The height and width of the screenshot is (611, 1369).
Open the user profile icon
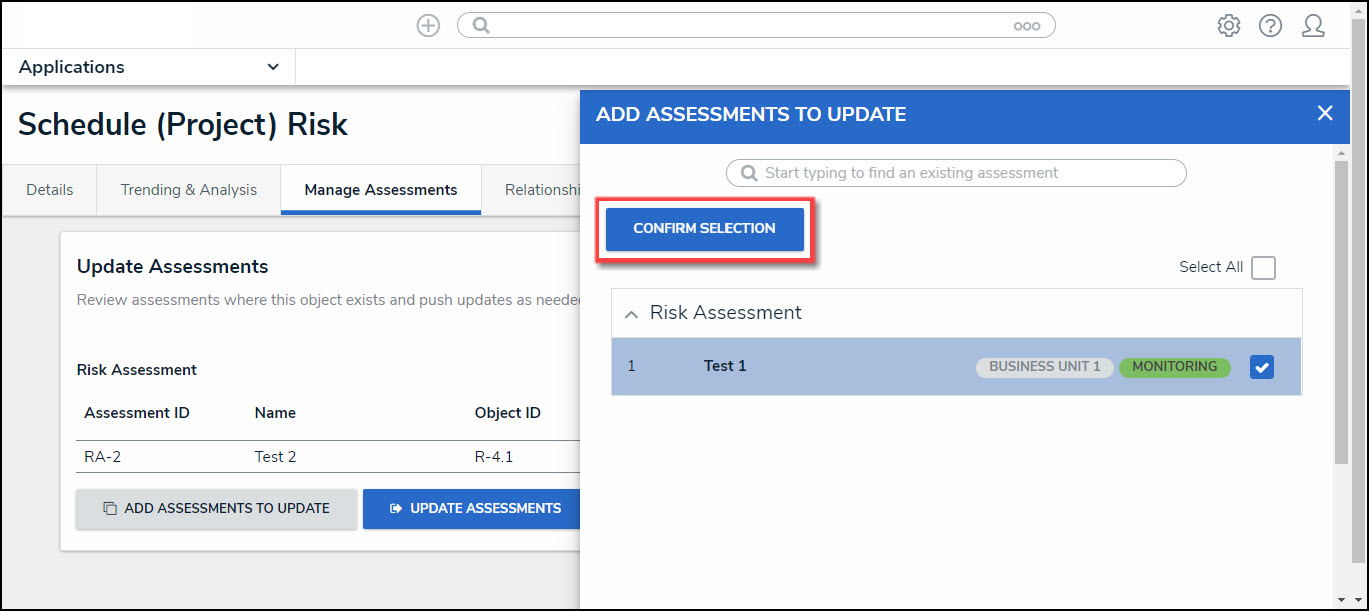(x=1313, y=26)
